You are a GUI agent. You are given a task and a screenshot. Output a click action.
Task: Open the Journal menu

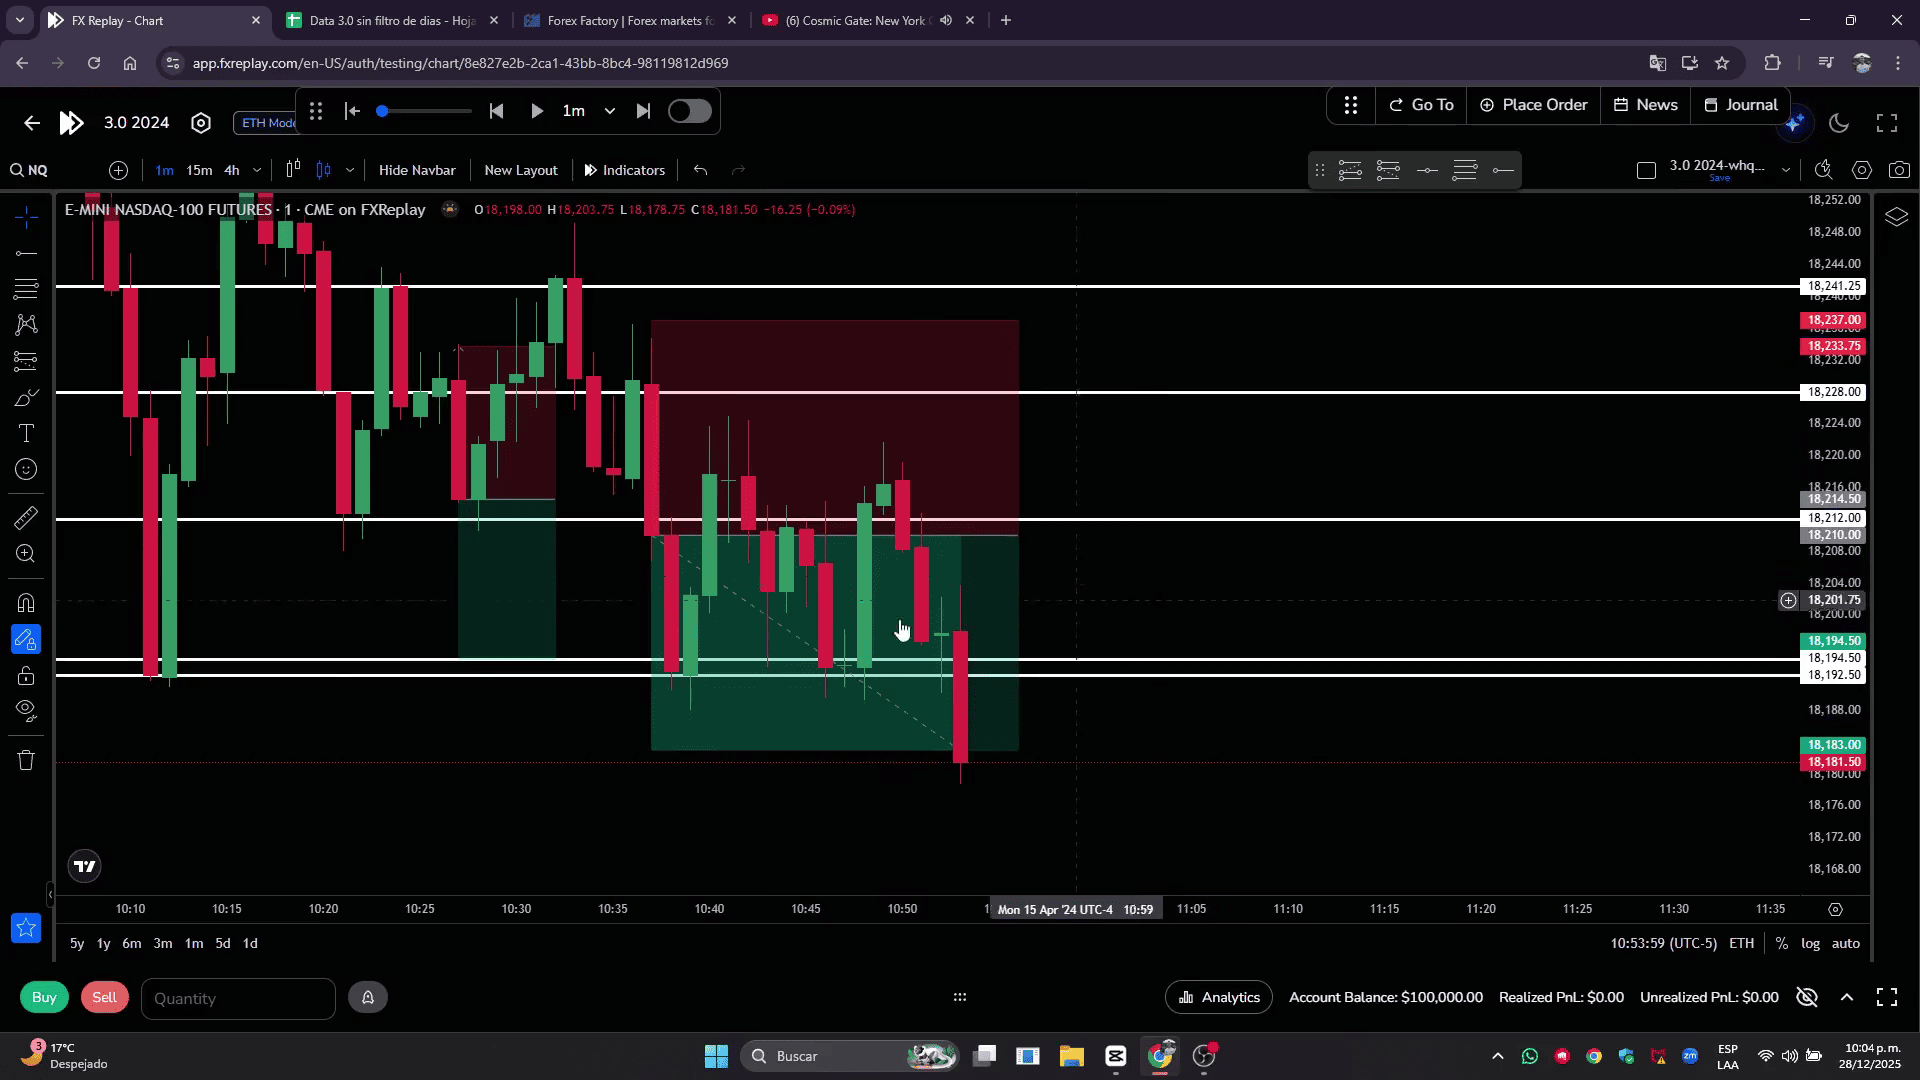pos(1741,105)
